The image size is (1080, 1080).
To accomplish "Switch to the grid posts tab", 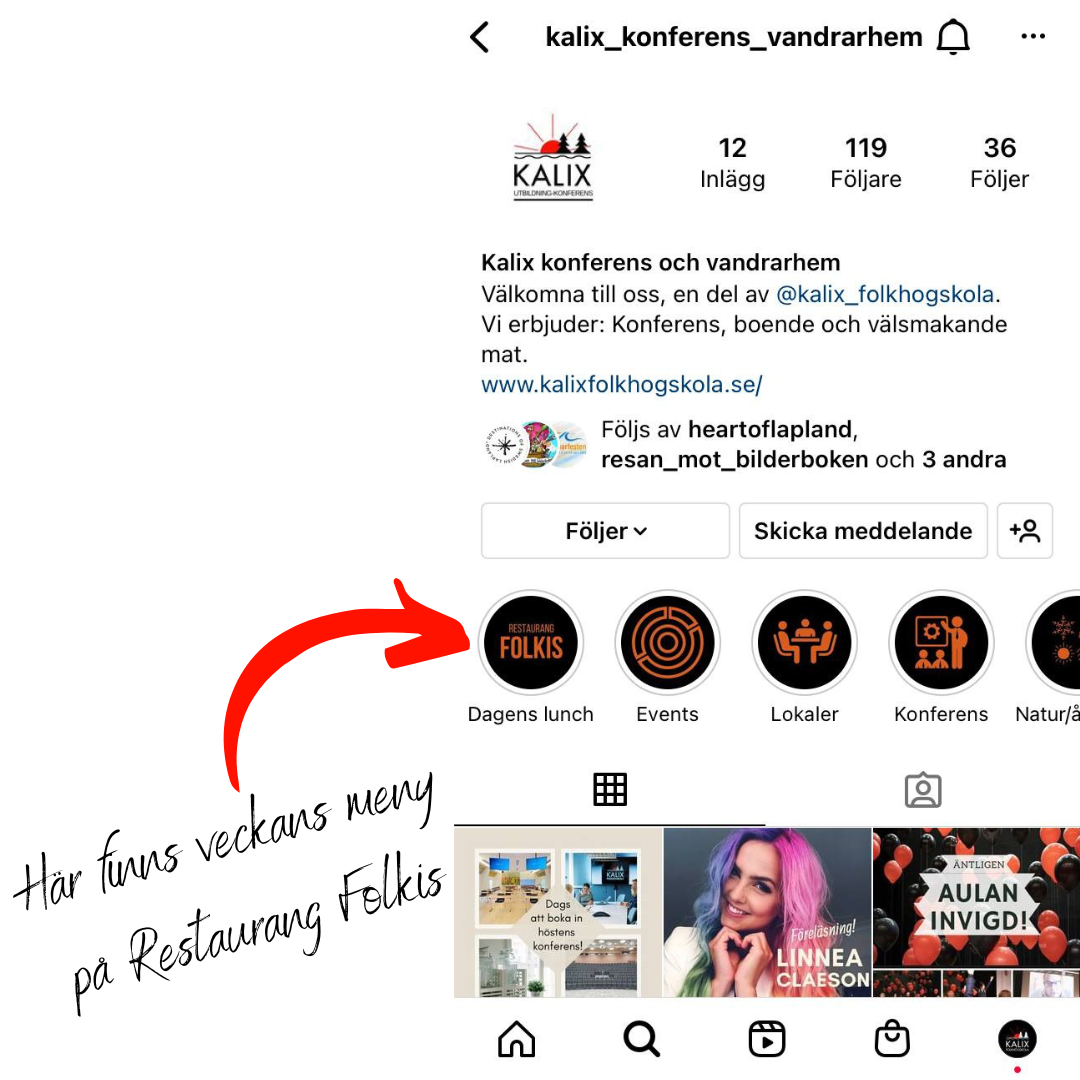I will (x=610, y=789).
